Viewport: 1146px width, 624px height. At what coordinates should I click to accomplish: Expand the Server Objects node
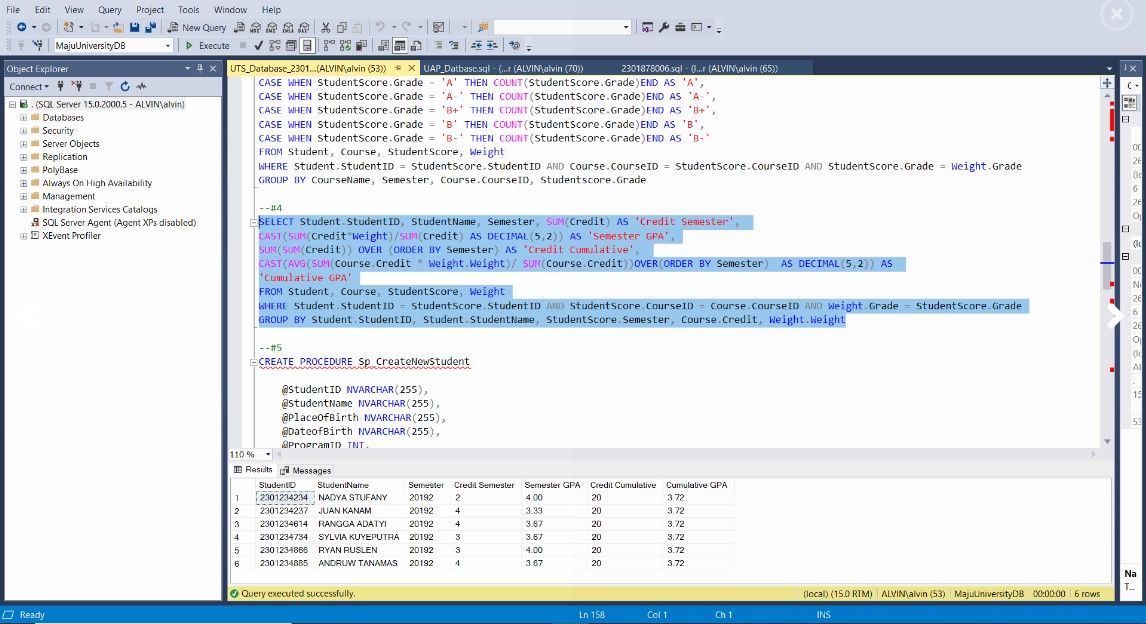(x=23, y=144)
